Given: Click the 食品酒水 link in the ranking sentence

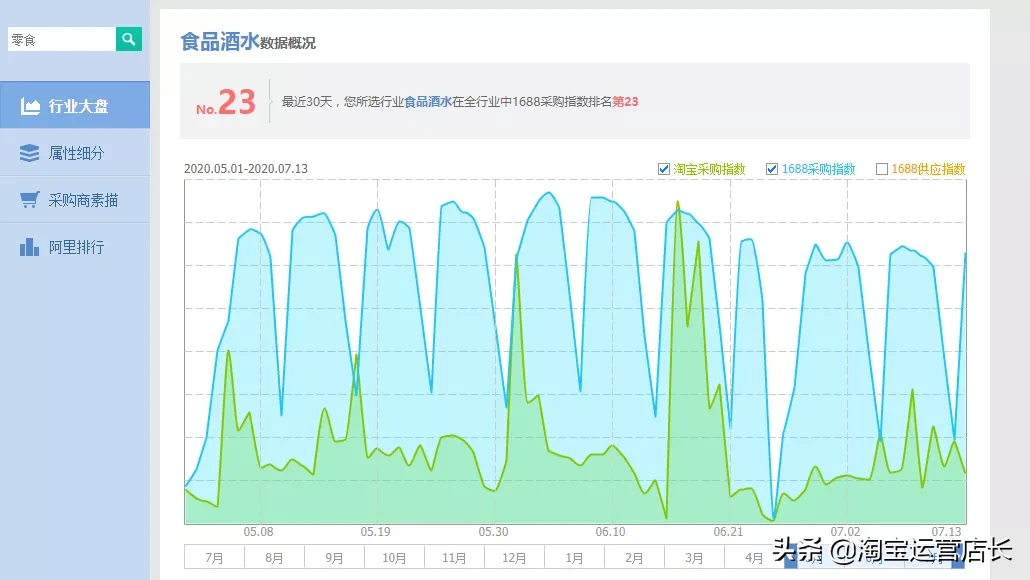Looking at the screenshot, I should click(428, 101).
